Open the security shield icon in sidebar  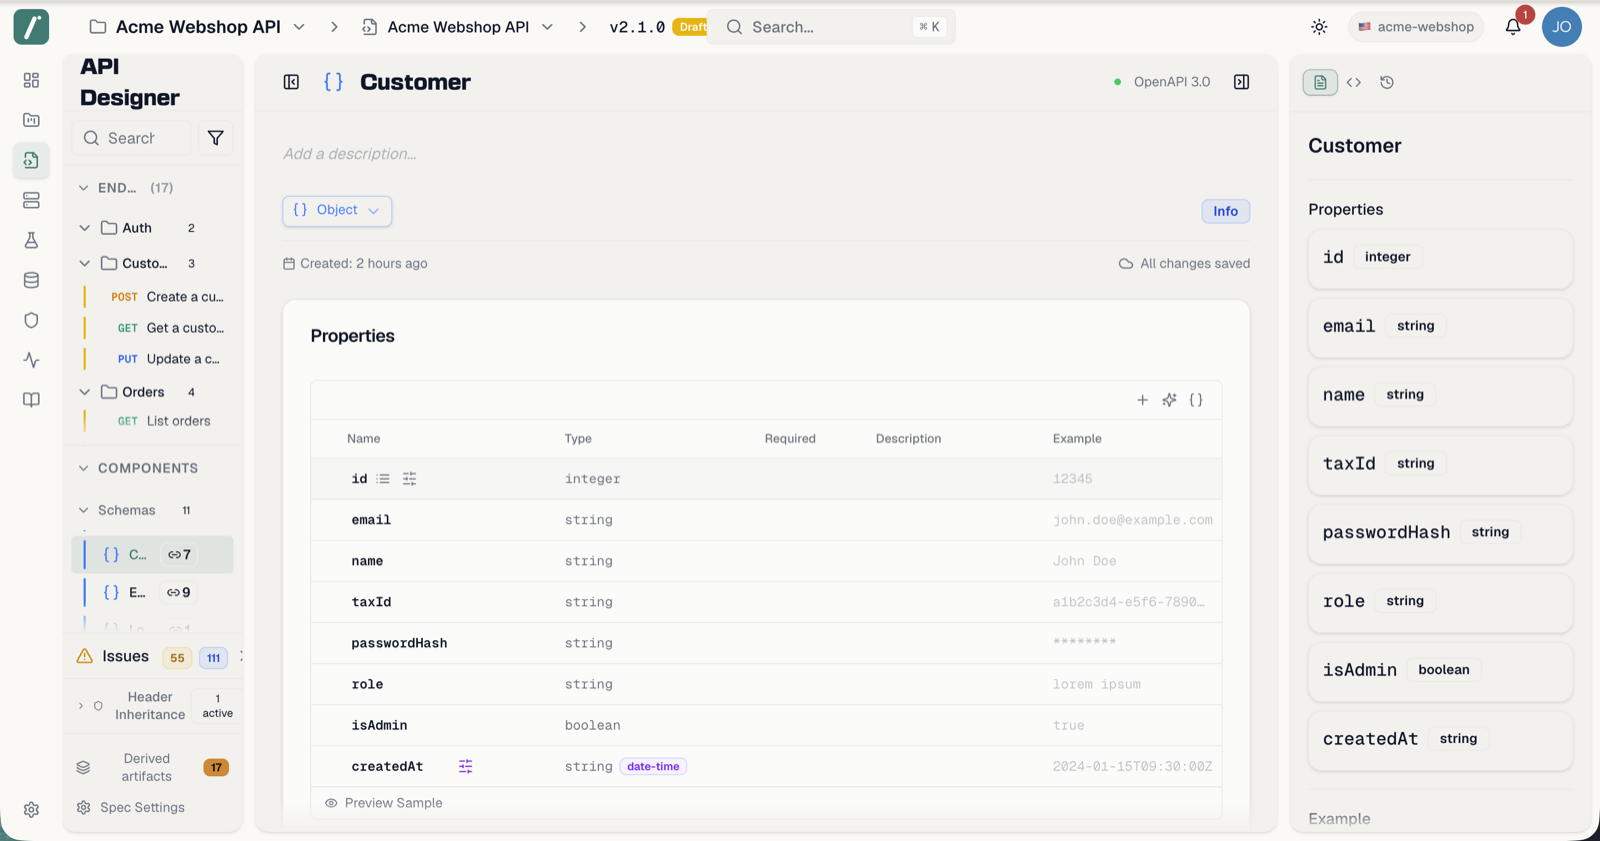coord(31,320)
